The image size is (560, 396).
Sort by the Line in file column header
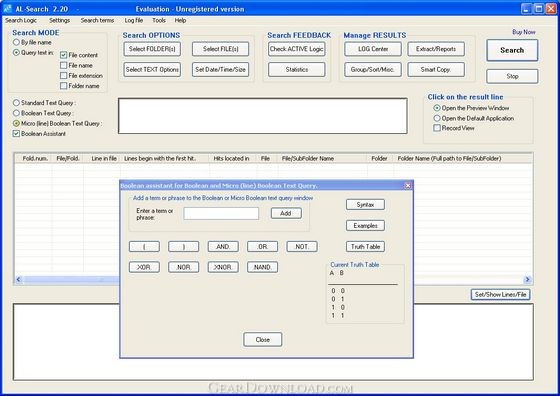click(x=102, y=159)
